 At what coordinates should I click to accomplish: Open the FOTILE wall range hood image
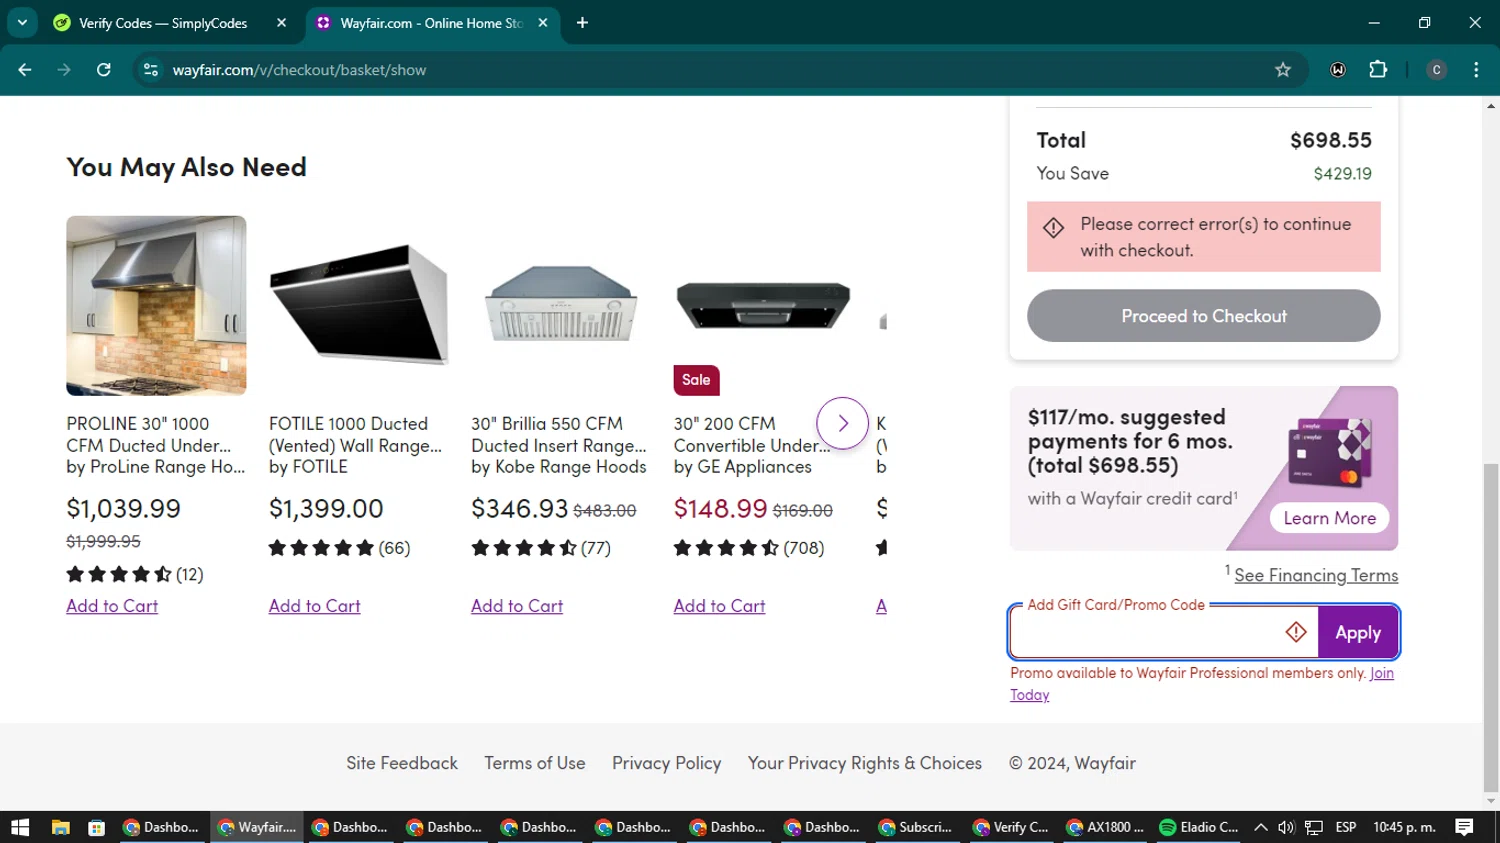click(359, 306)
